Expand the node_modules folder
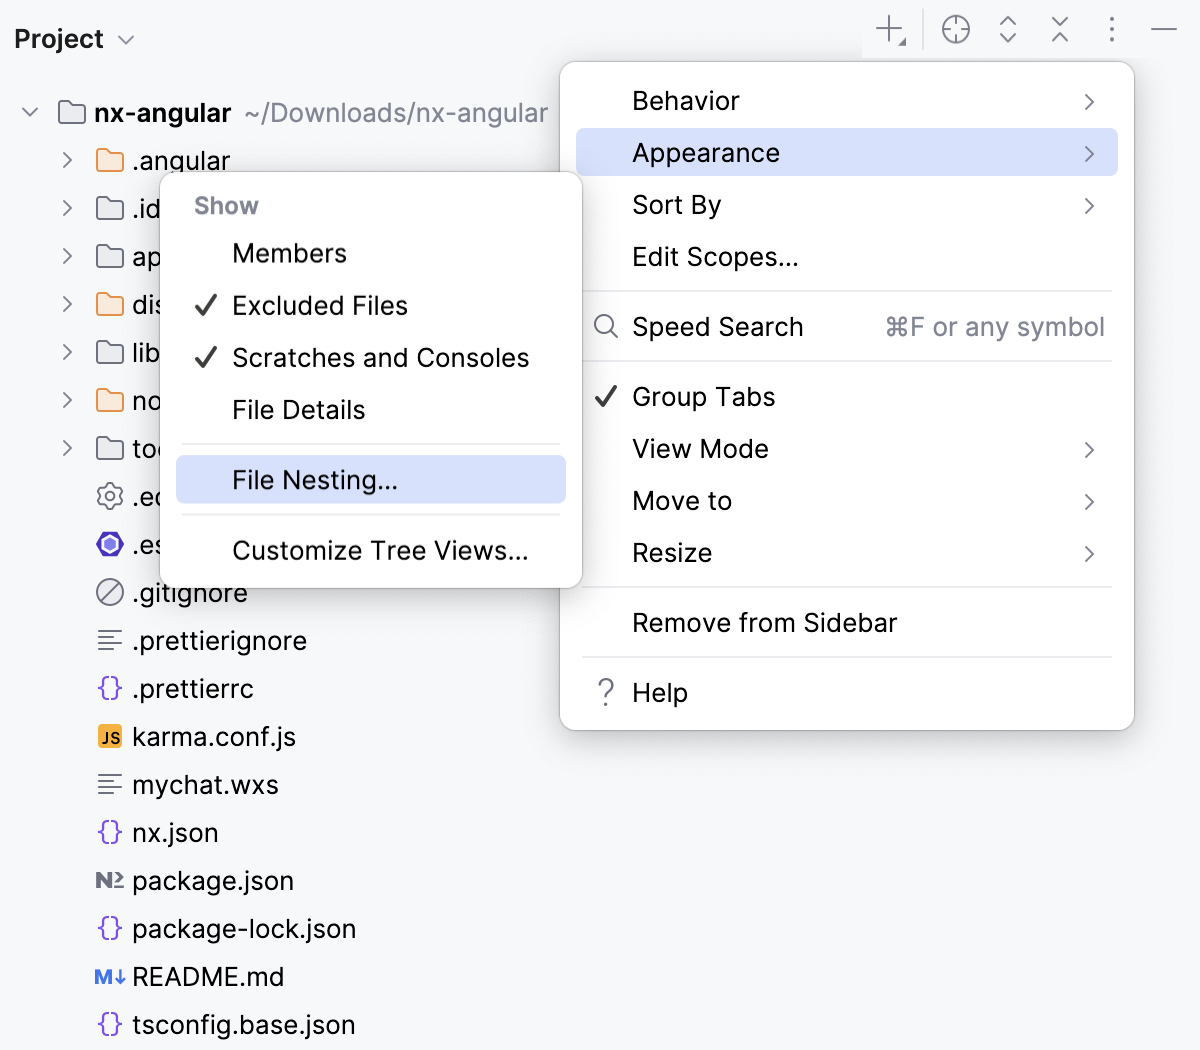 [x=66, y=400]
